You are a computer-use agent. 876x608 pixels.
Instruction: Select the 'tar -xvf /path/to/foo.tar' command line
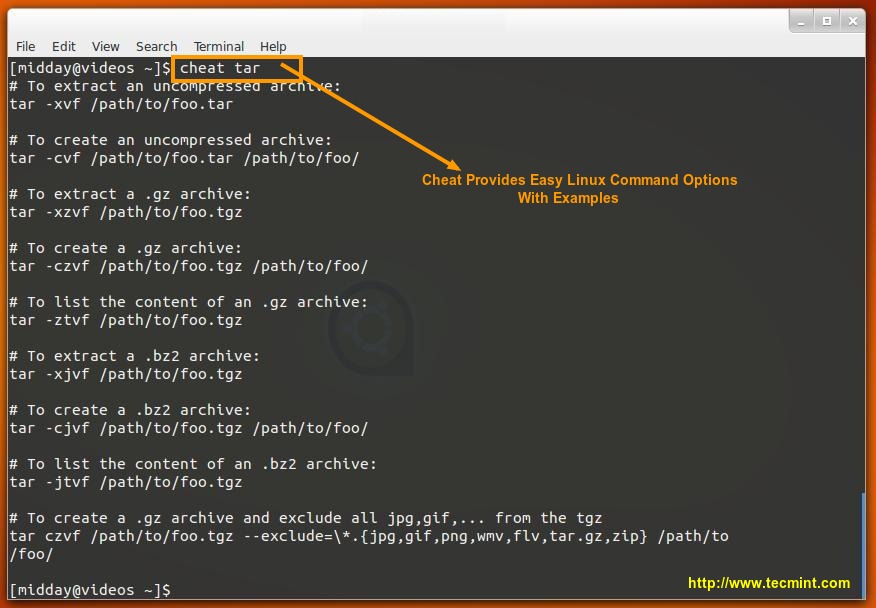coord(122,104)
